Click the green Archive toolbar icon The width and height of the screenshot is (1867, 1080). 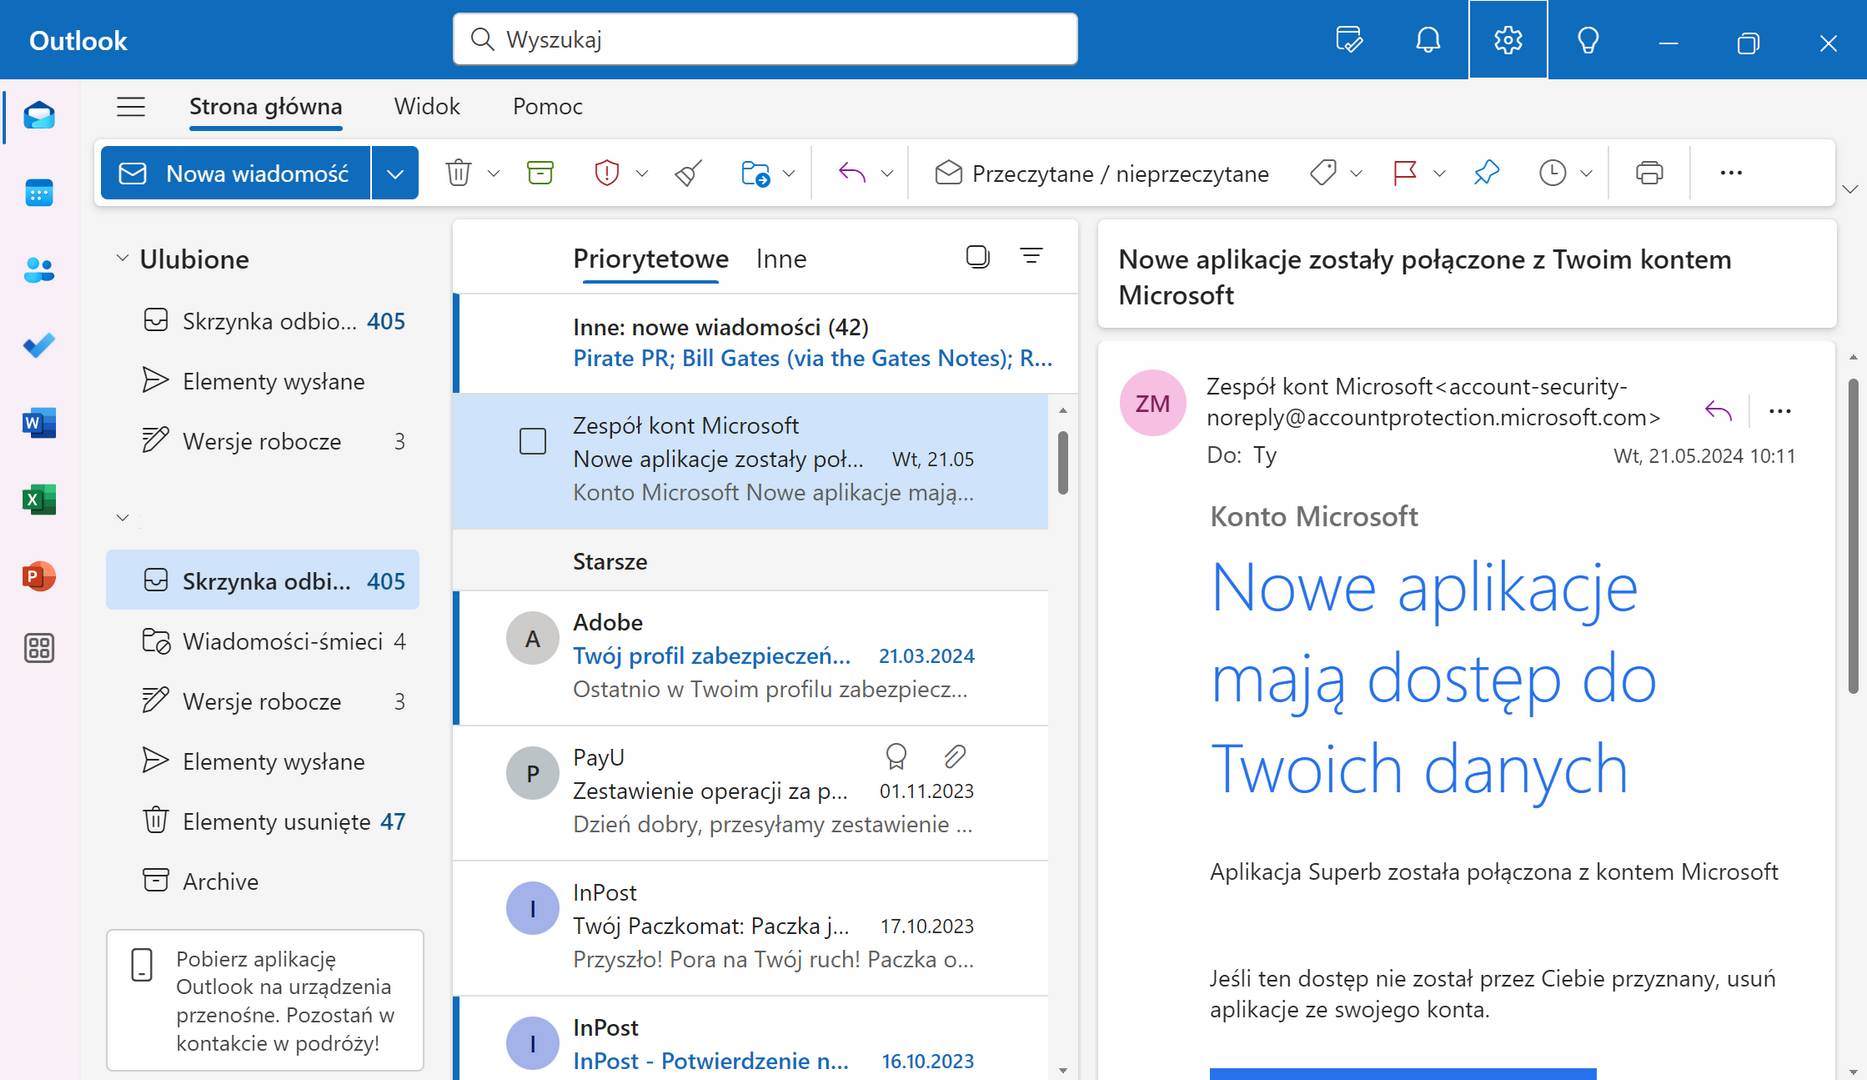[x=540, y=173]
